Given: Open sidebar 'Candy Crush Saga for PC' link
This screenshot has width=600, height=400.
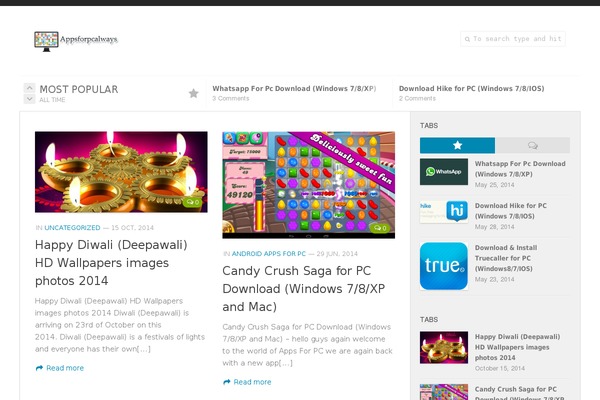Looking at the screenshot, I should 519,393.
